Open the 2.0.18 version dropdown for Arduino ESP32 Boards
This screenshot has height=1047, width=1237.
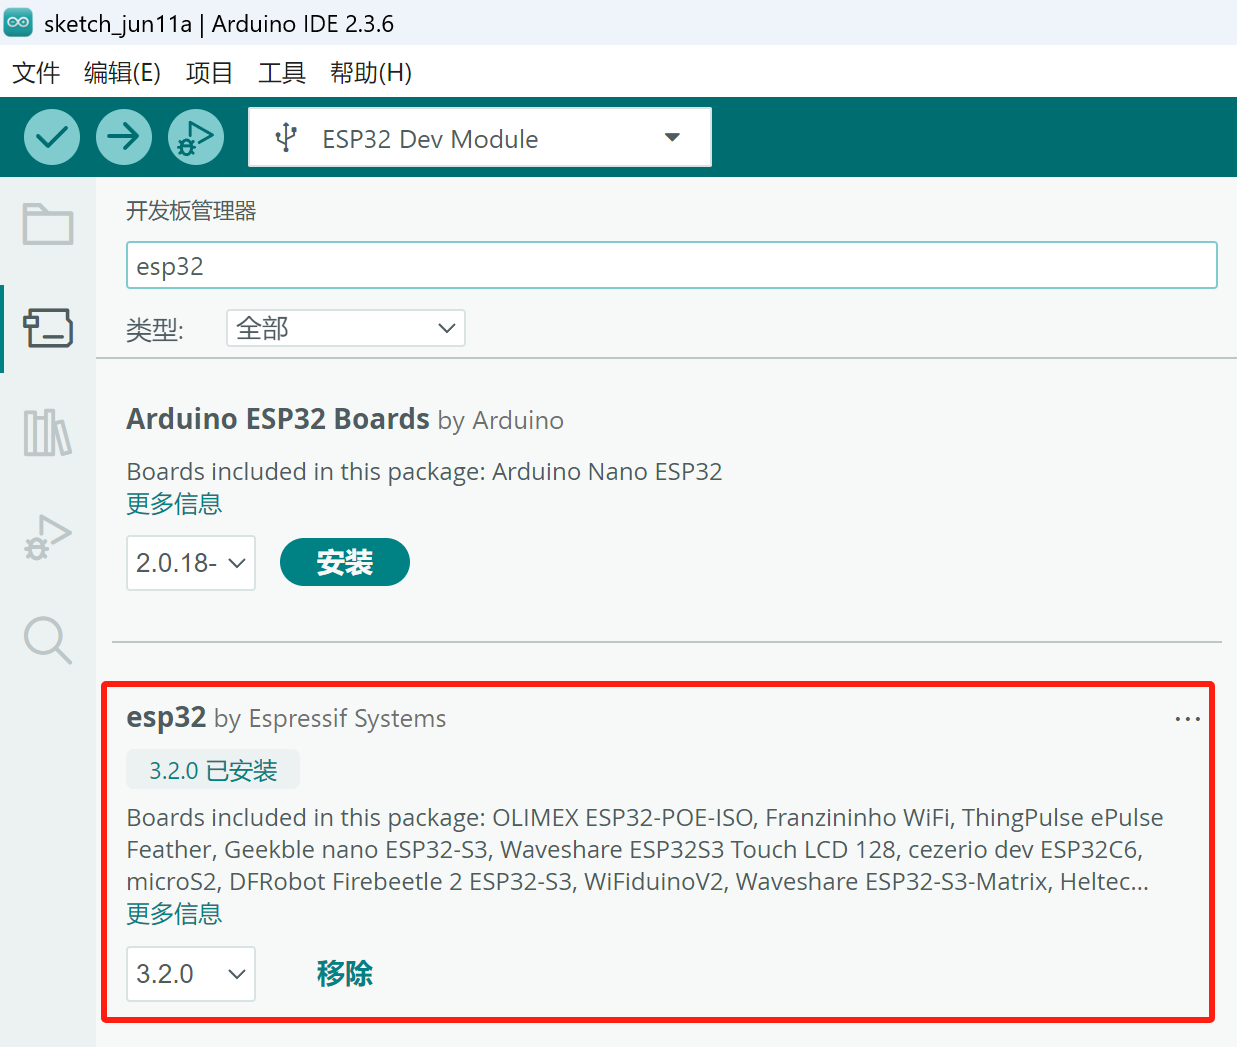coord(191,563)
